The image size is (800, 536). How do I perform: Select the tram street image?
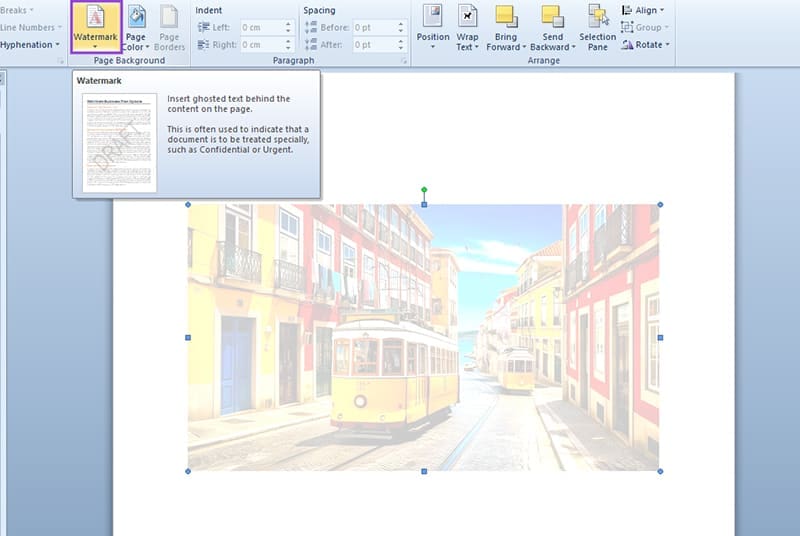[x=423, y=337]
